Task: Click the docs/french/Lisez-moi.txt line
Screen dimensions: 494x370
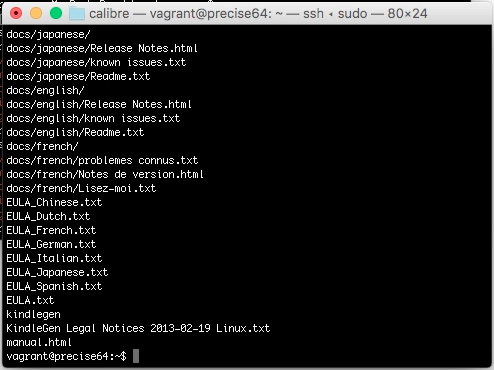Action: pos(81,188)
